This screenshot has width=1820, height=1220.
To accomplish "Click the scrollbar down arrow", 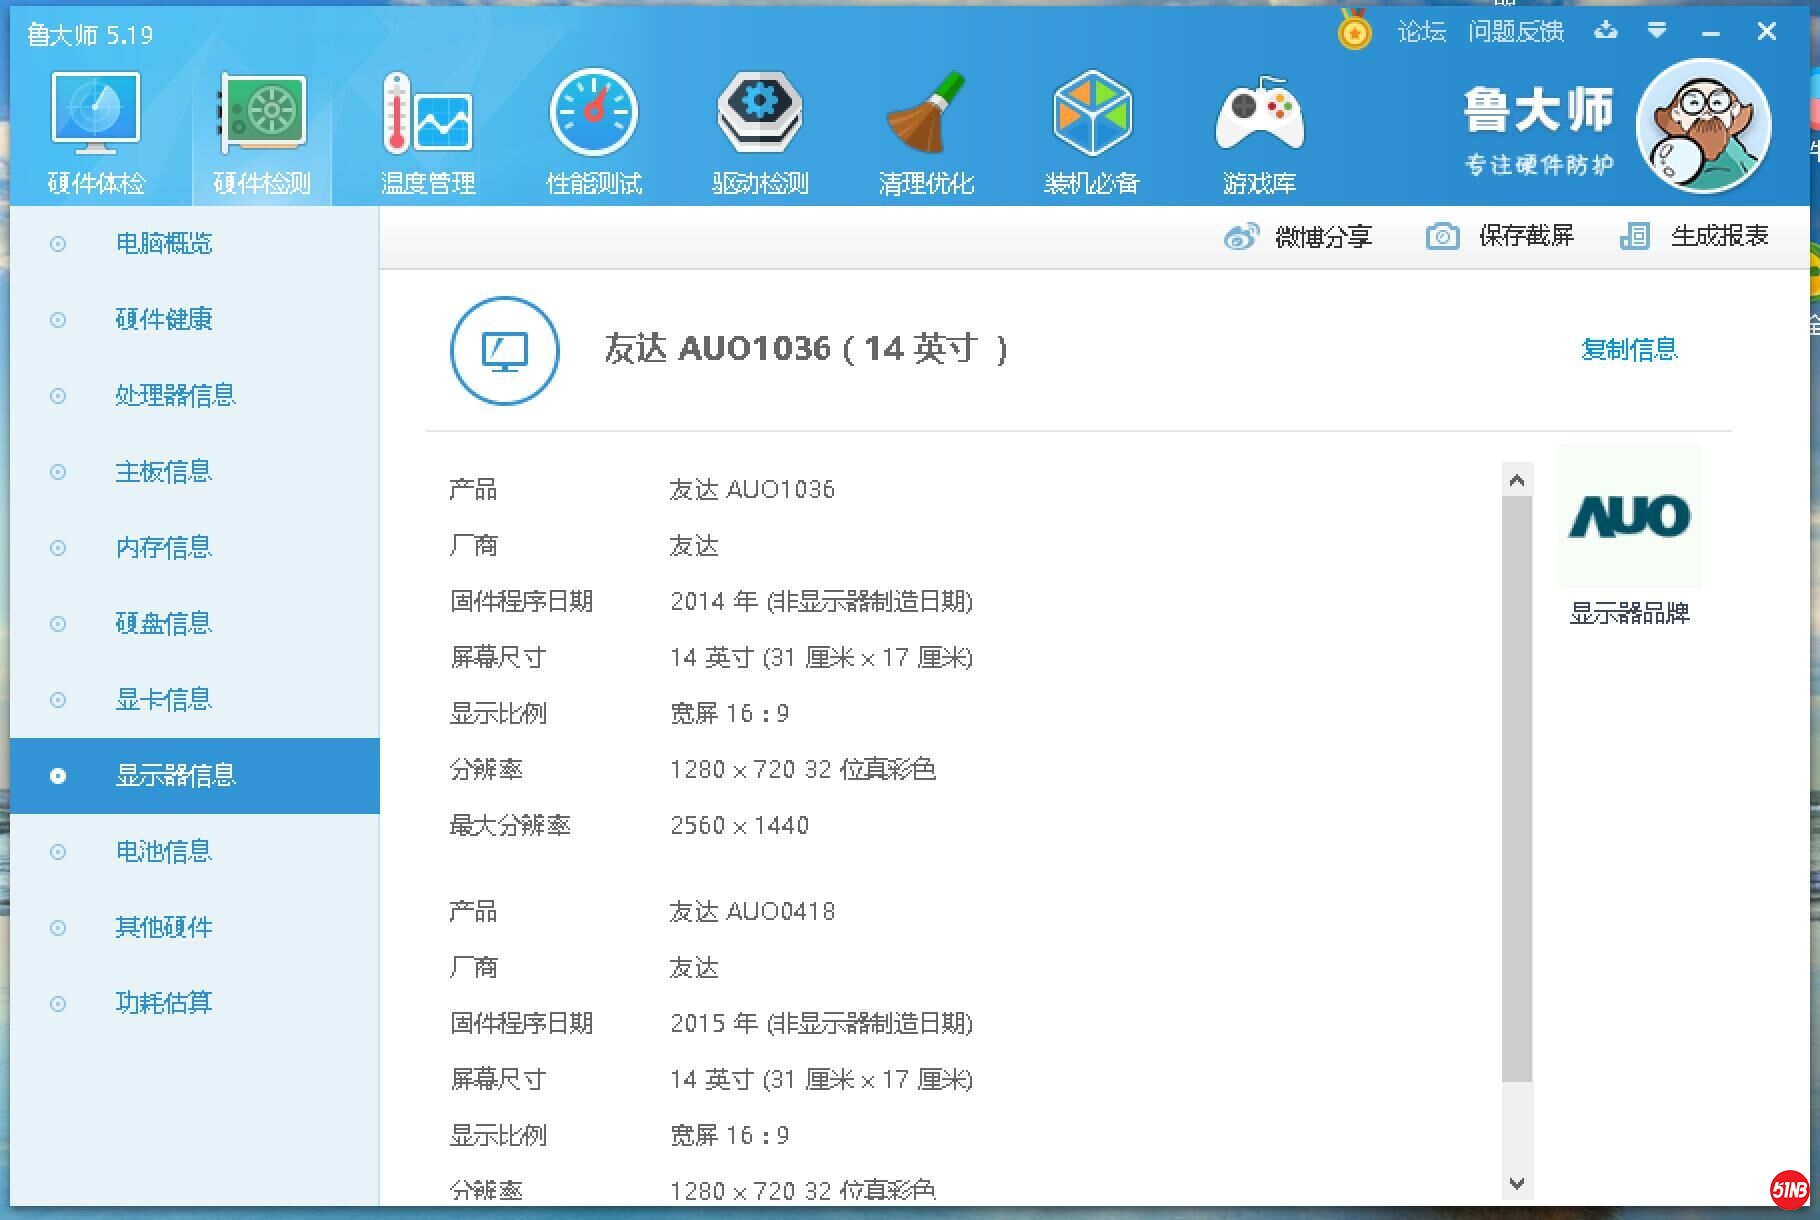I will click(1517, 1185).
